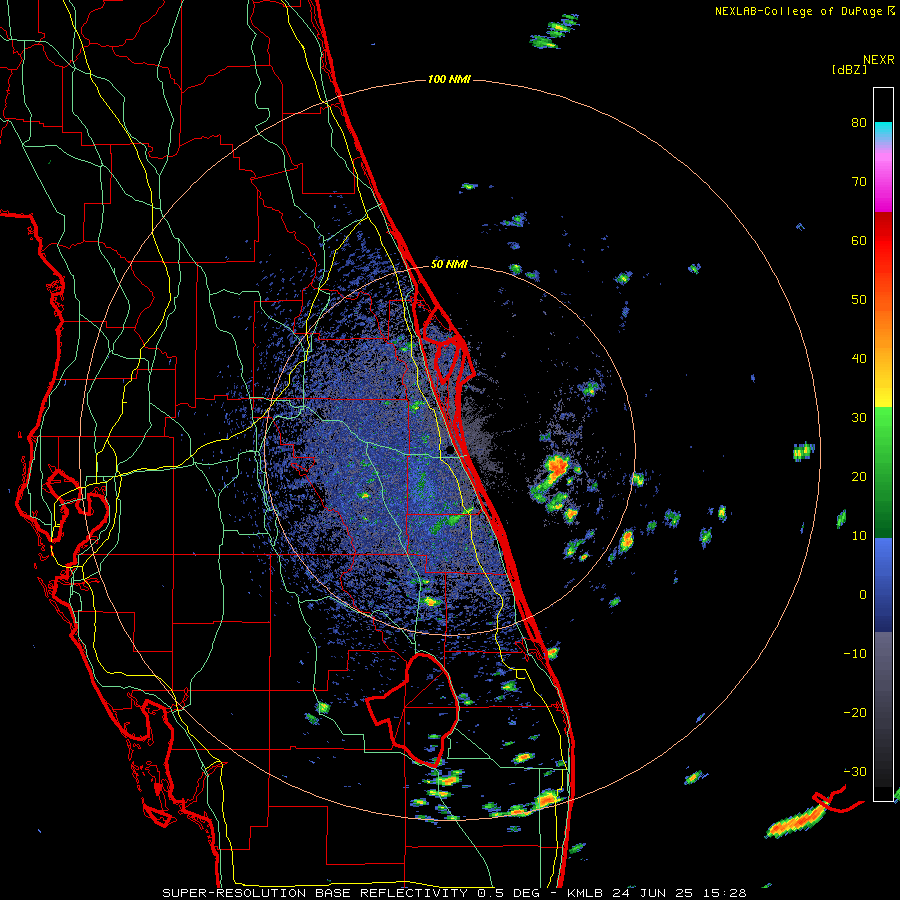Image resolution: width=900 pixels, height=900 pixels.
Task: Click the KMLB 24 JUN 25 15:28 timestamp
Action: (x=657, y=893)
